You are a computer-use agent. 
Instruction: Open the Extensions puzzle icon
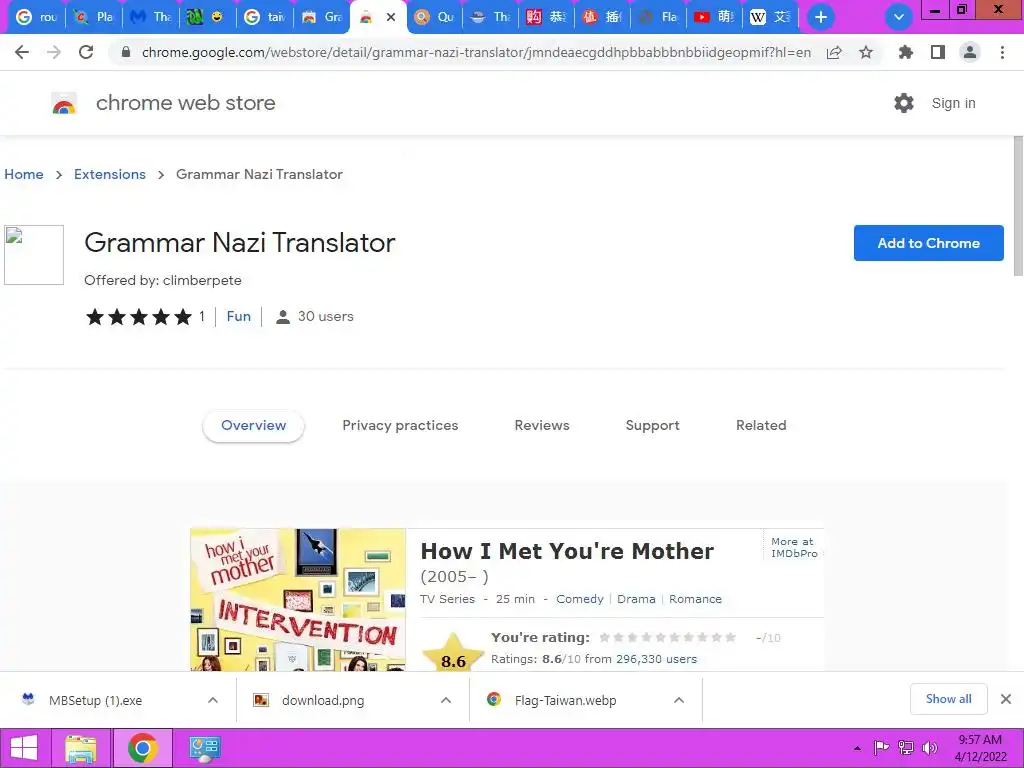pyautogui.click(x=905, y=52)
